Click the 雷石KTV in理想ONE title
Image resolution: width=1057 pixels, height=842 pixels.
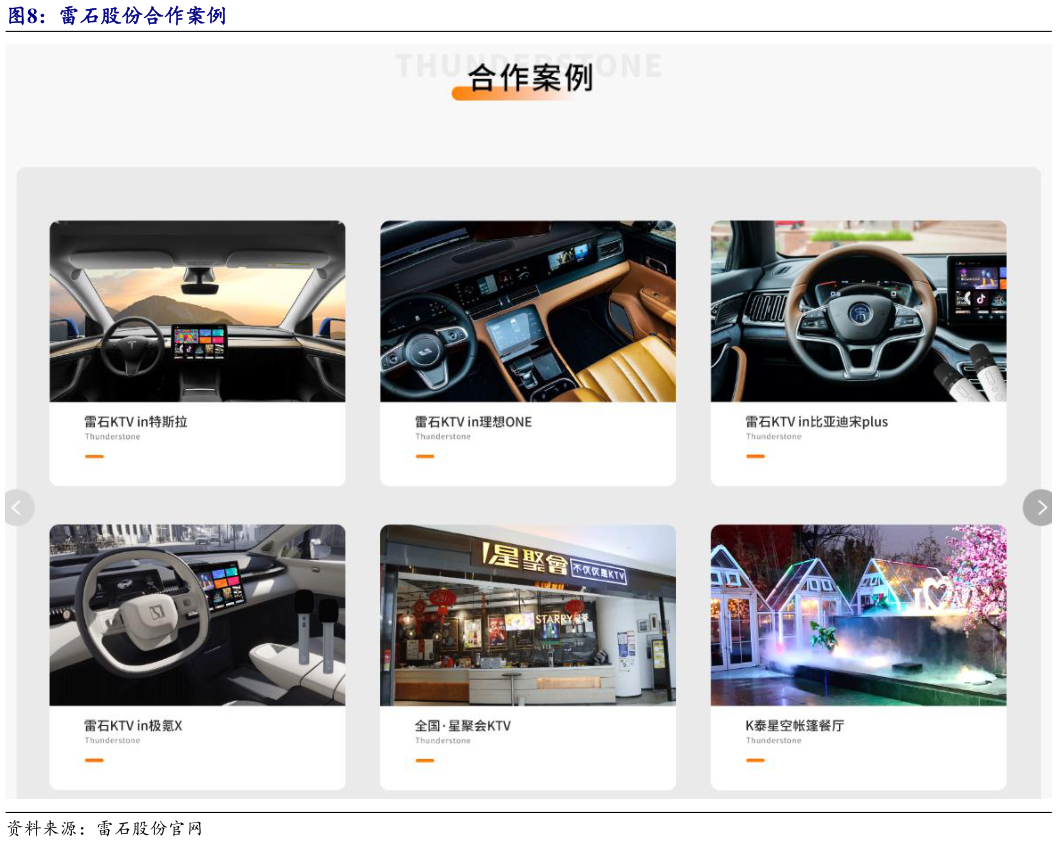pos(473,422)
